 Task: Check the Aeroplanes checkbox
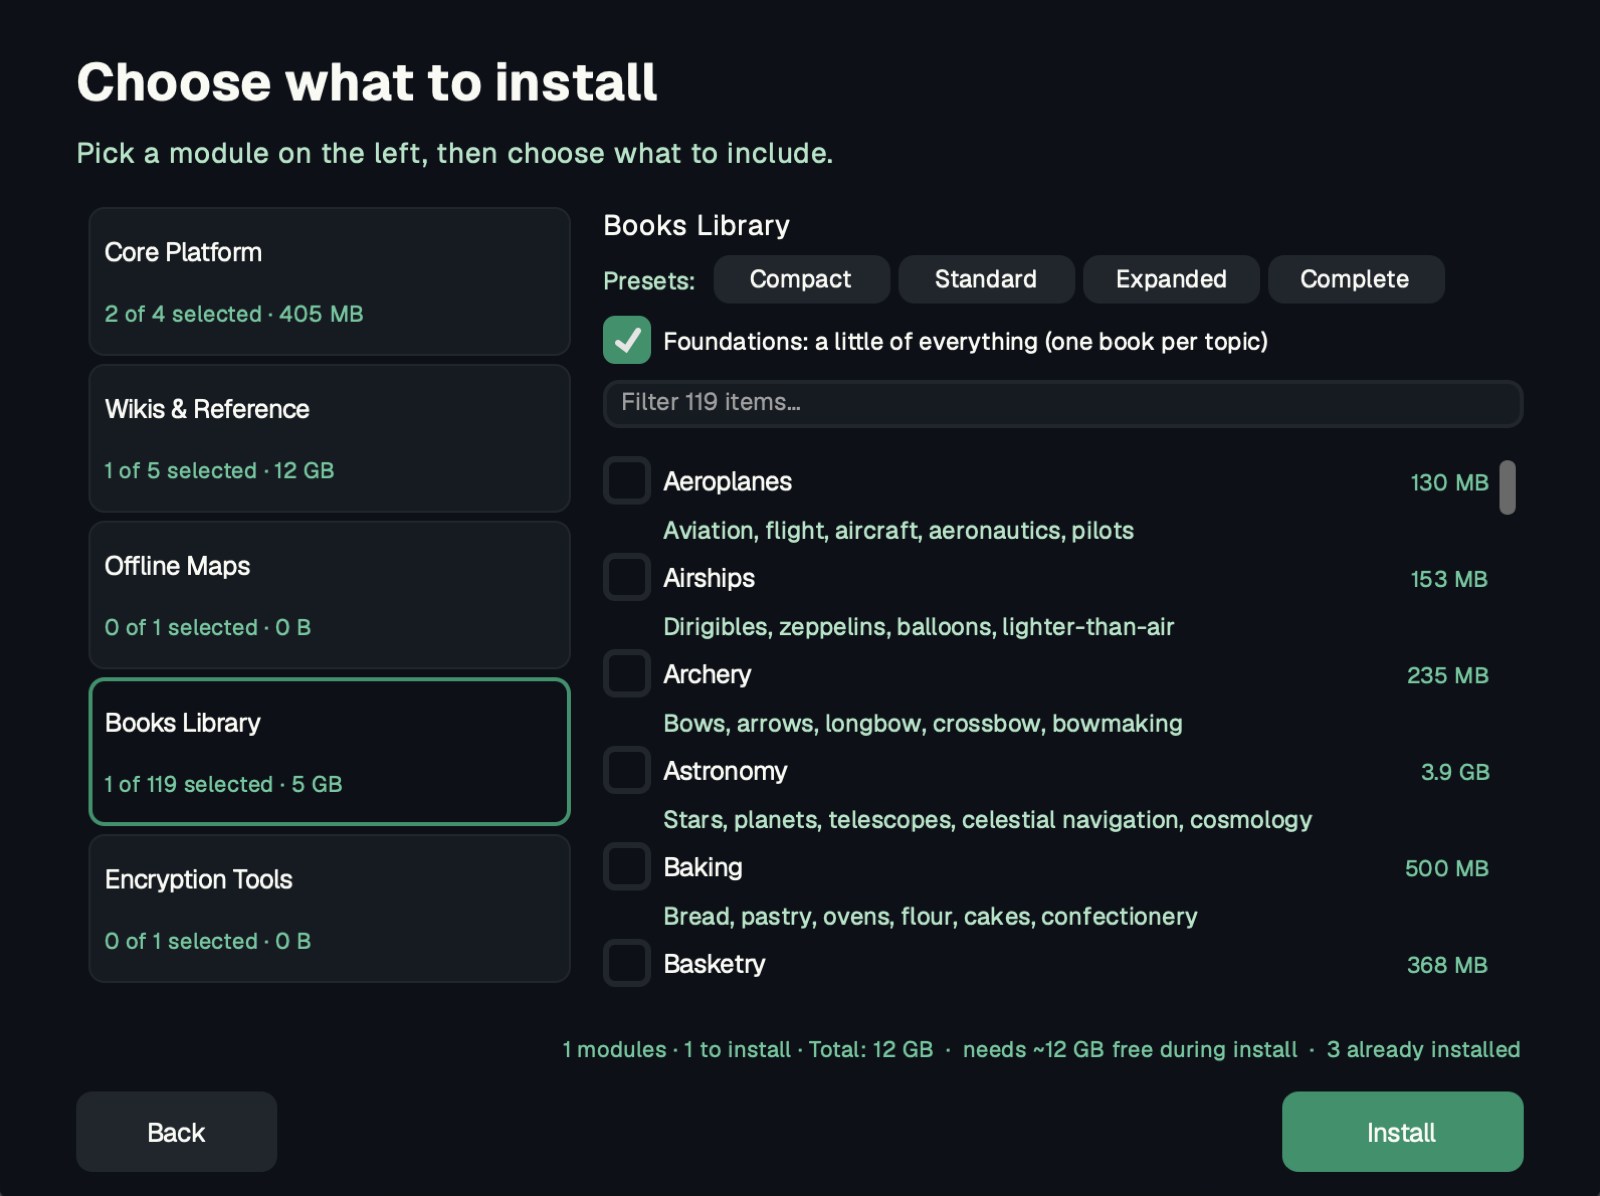click(627, 481)
